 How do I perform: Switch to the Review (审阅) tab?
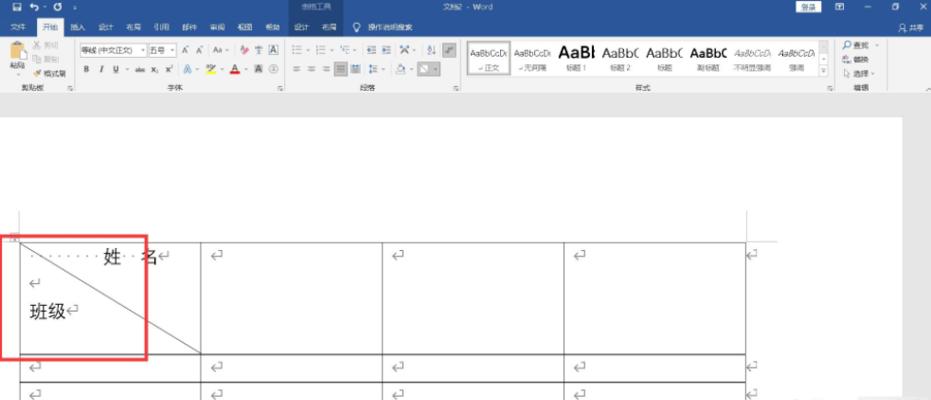(x=217, y=27)
